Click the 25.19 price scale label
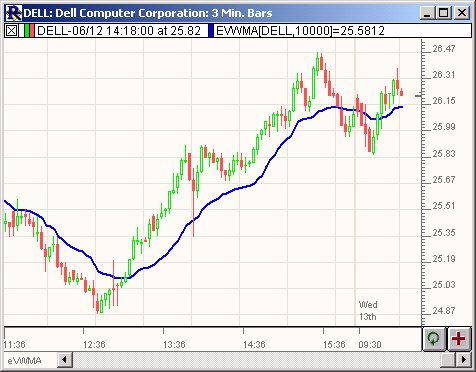Screen dimensions: 476x372 pos(444,258)
